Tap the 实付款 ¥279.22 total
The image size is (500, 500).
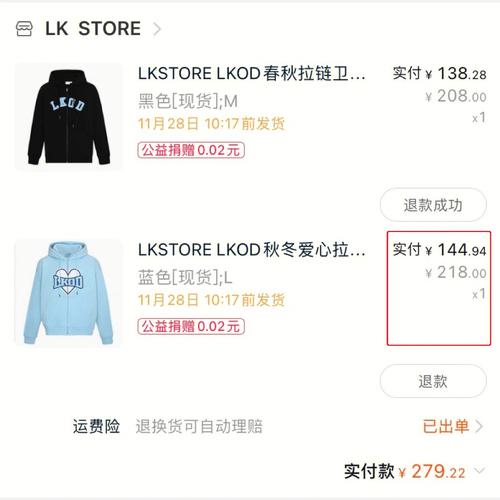[x=404, y=471]
